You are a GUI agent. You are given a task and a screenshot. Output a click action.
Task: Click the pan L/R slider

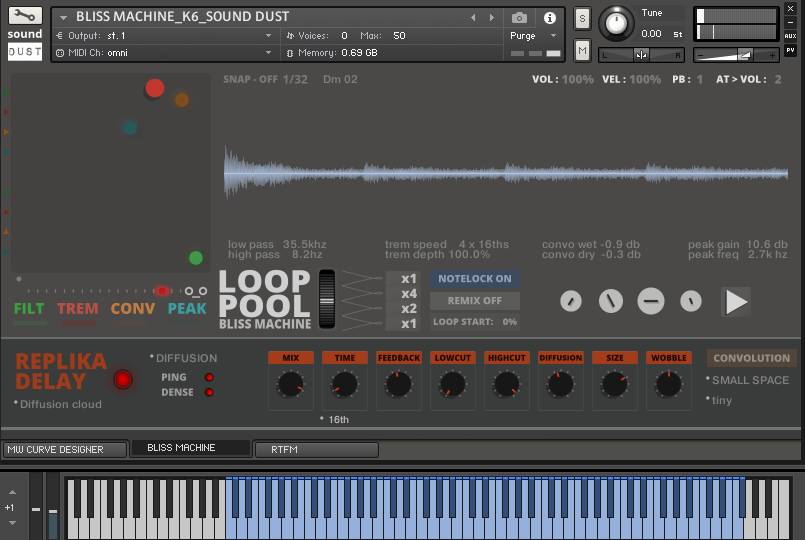coord(641,55)
